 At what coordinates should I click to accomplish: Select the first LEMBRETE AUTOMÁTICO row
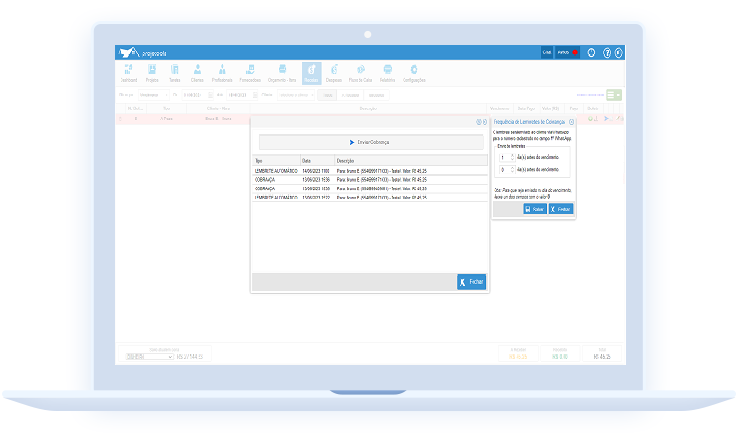pos(277,172)
